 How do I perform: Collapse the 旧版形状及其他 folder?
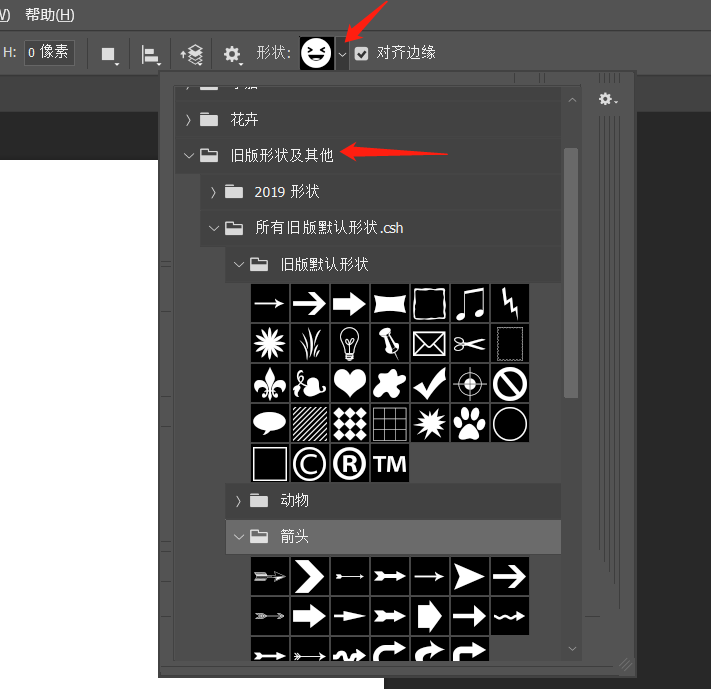coord(189,156)
